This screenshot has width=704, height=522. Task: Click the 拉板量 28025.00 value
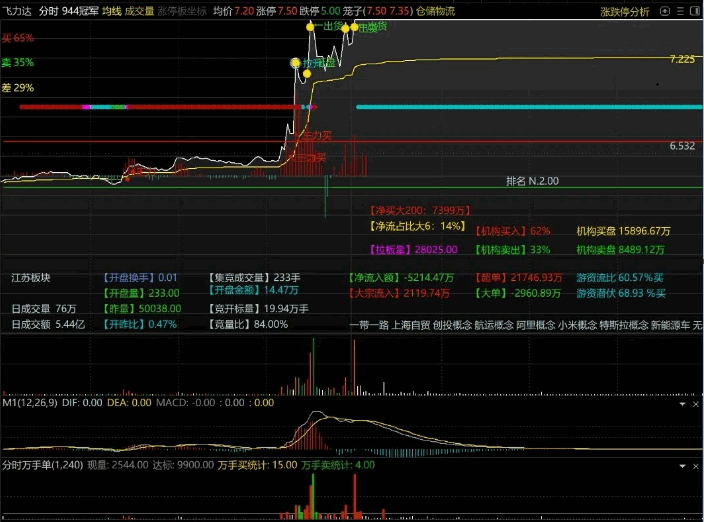[413, 249]
